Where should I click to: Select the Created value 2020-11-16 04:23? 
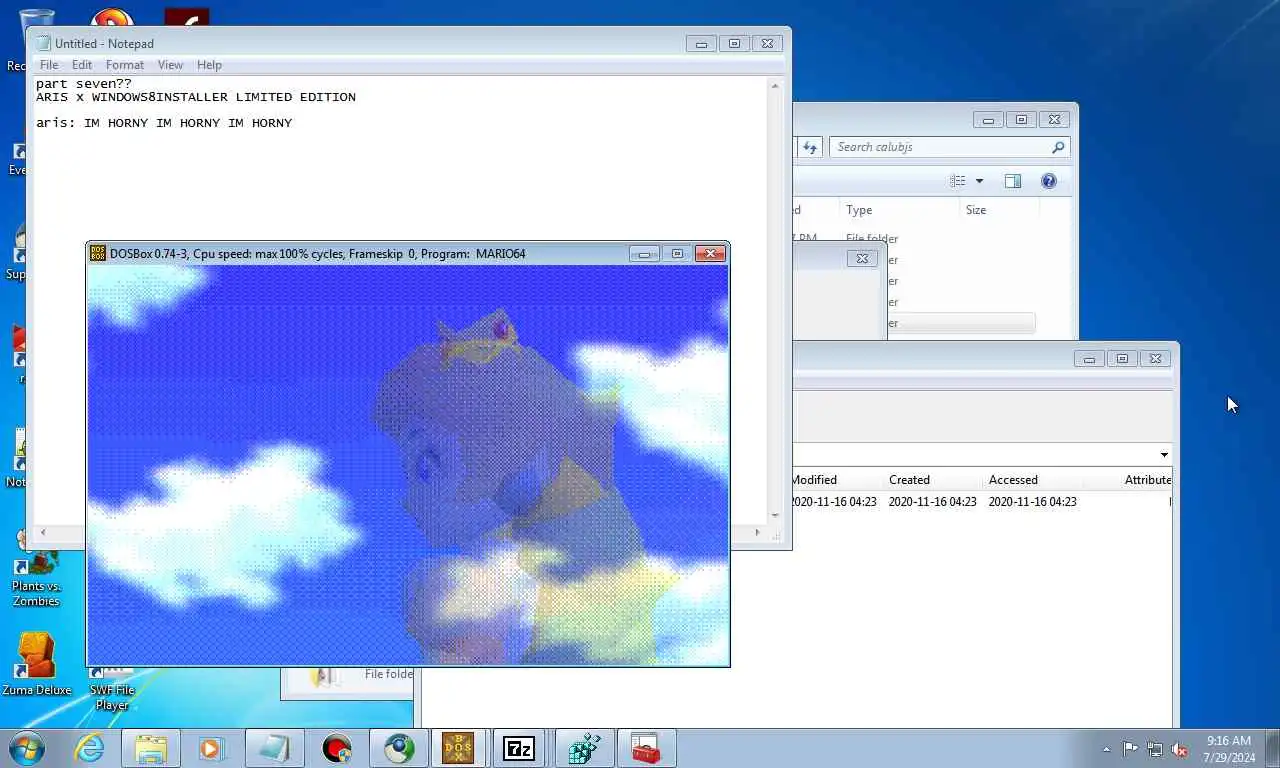click(933, 502)
